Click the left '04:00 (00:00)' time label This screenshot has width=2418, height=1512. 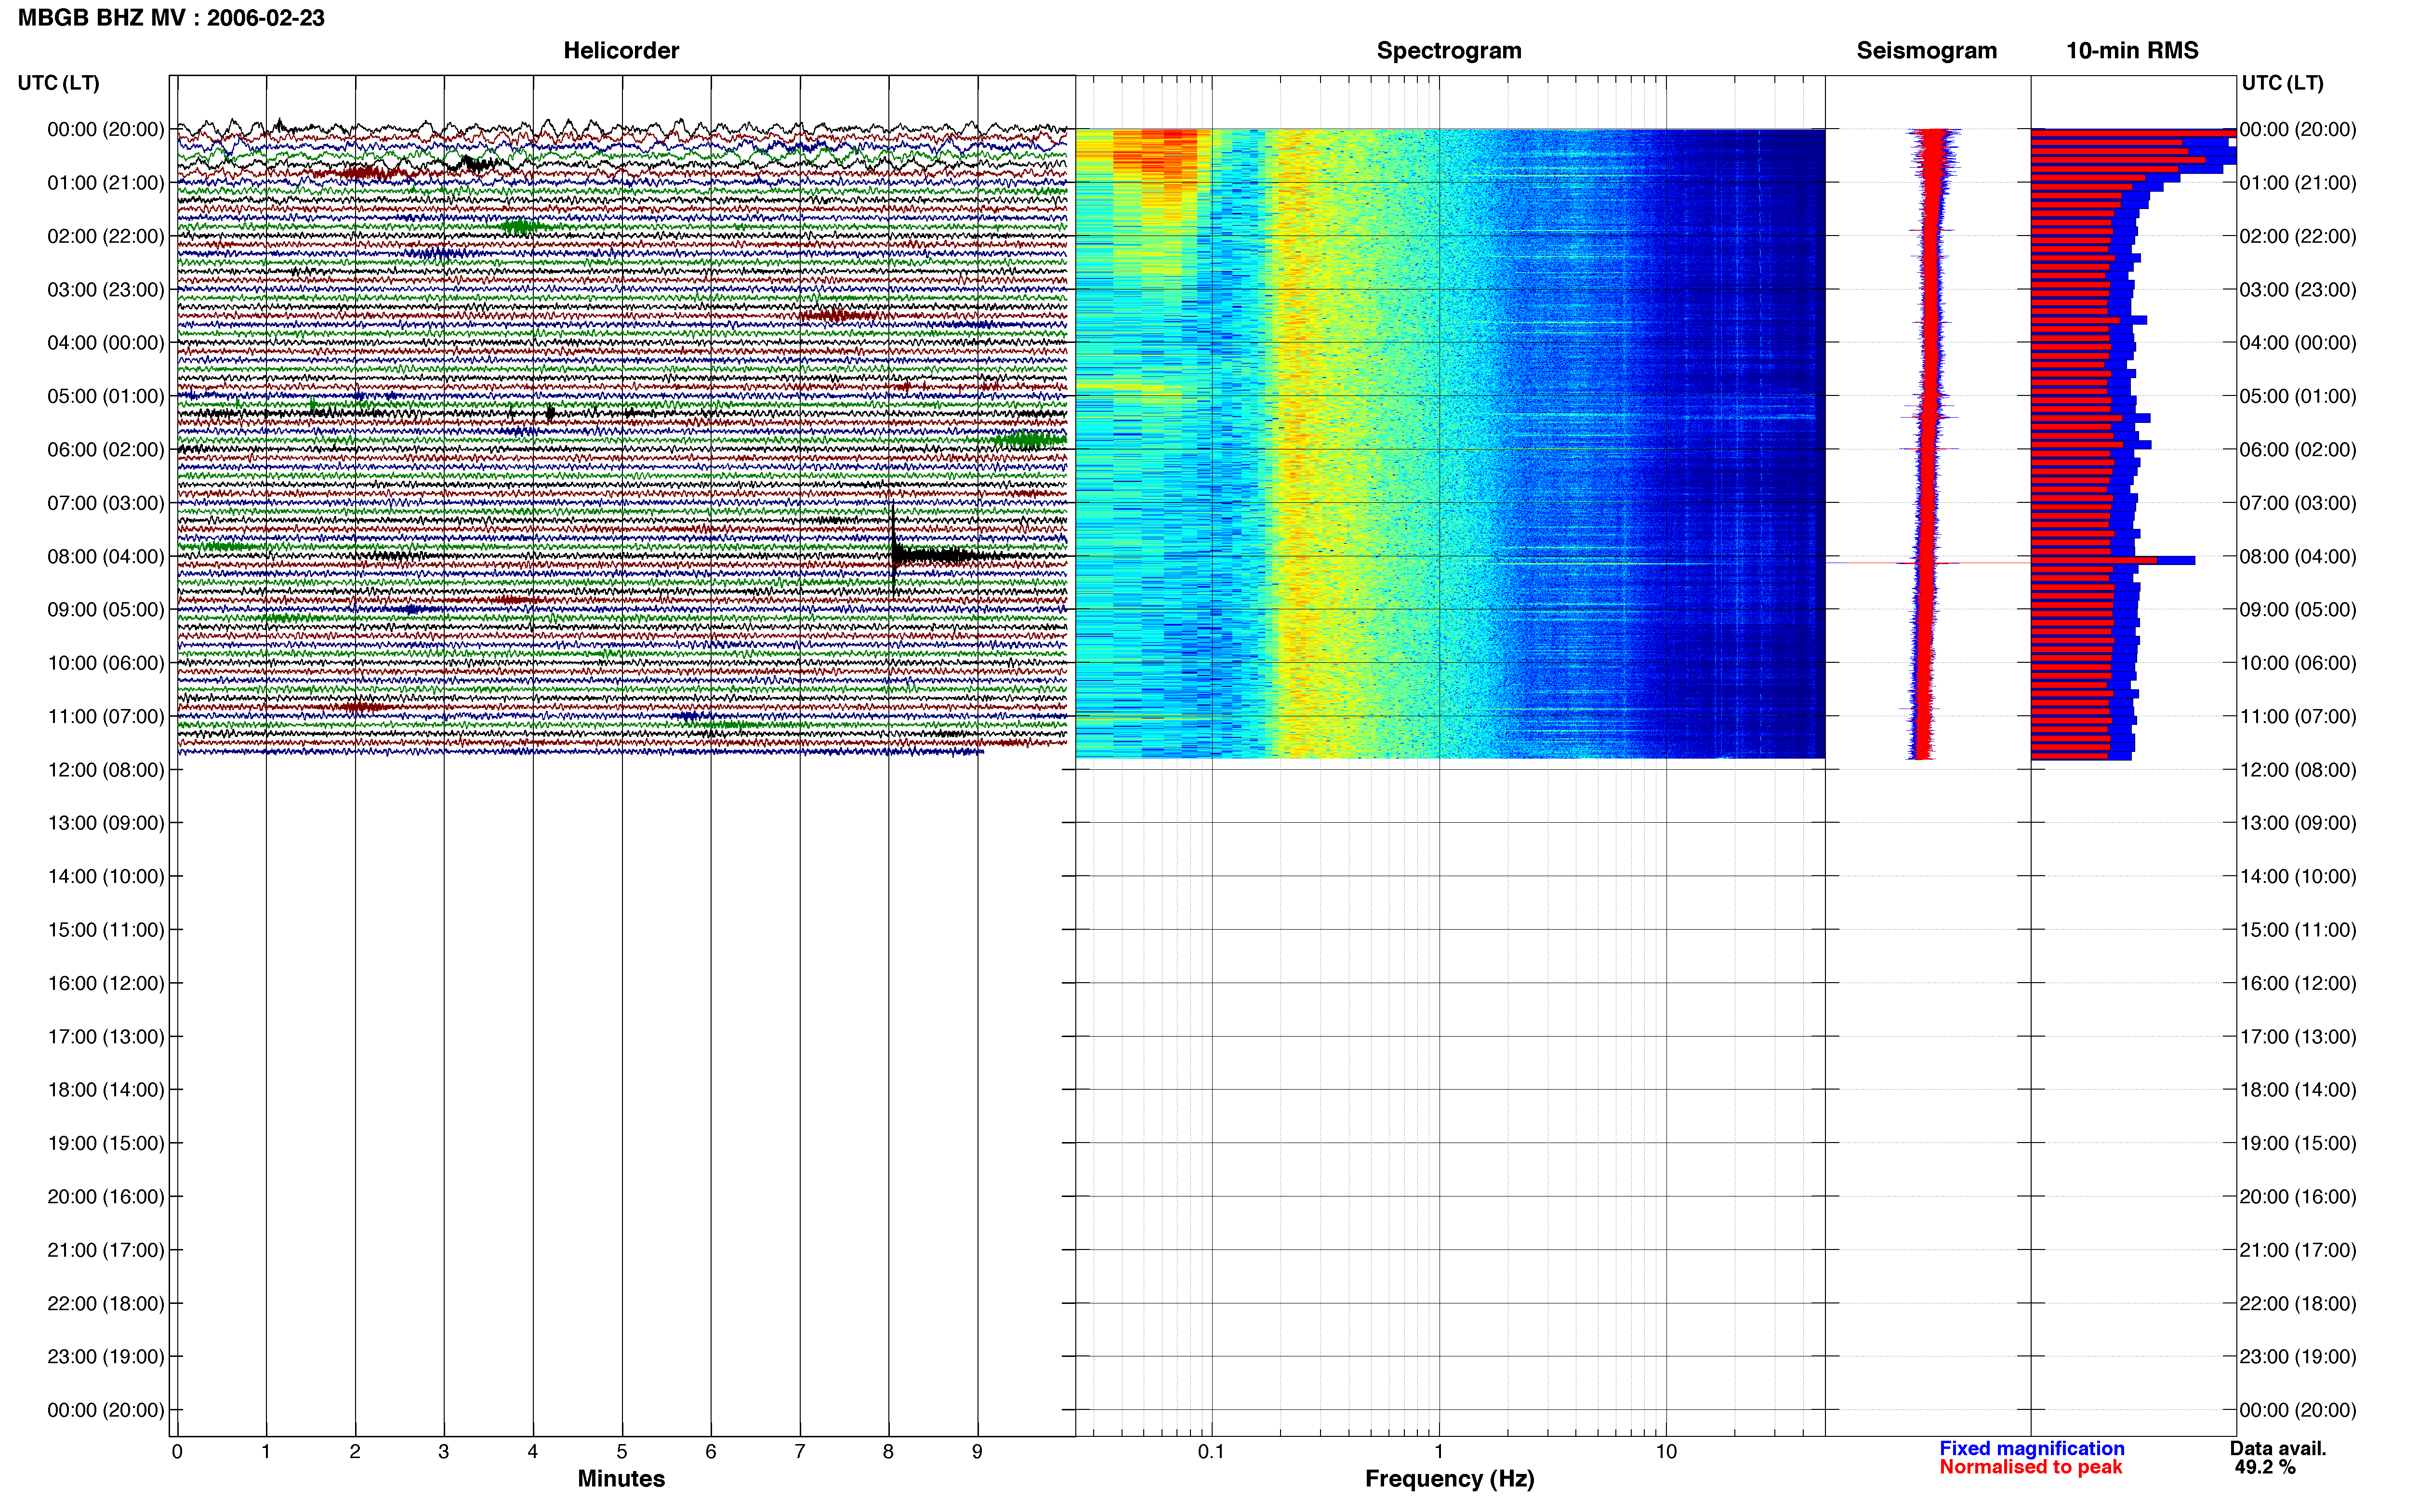point(106,343)
